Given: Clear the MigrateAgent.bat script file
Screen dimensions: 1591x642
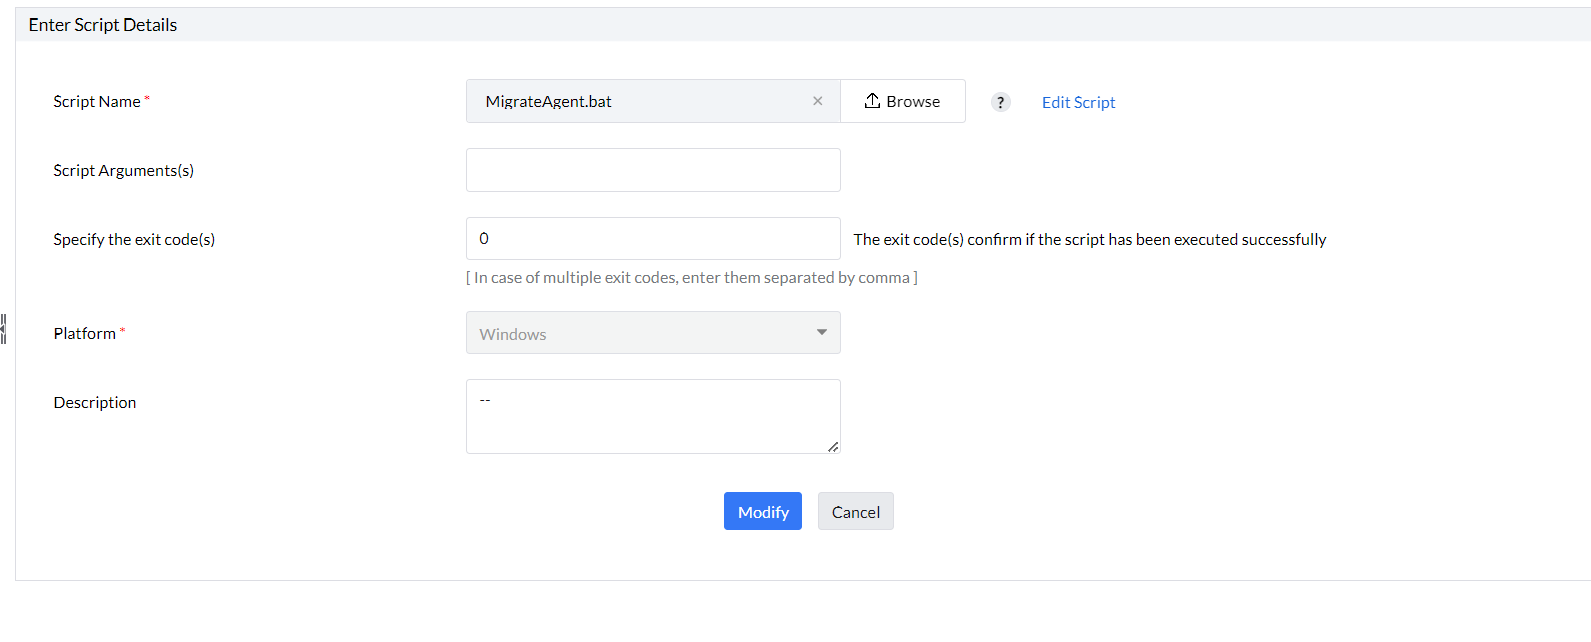Looking at the screenshot, I should click(x=817, y=101).
